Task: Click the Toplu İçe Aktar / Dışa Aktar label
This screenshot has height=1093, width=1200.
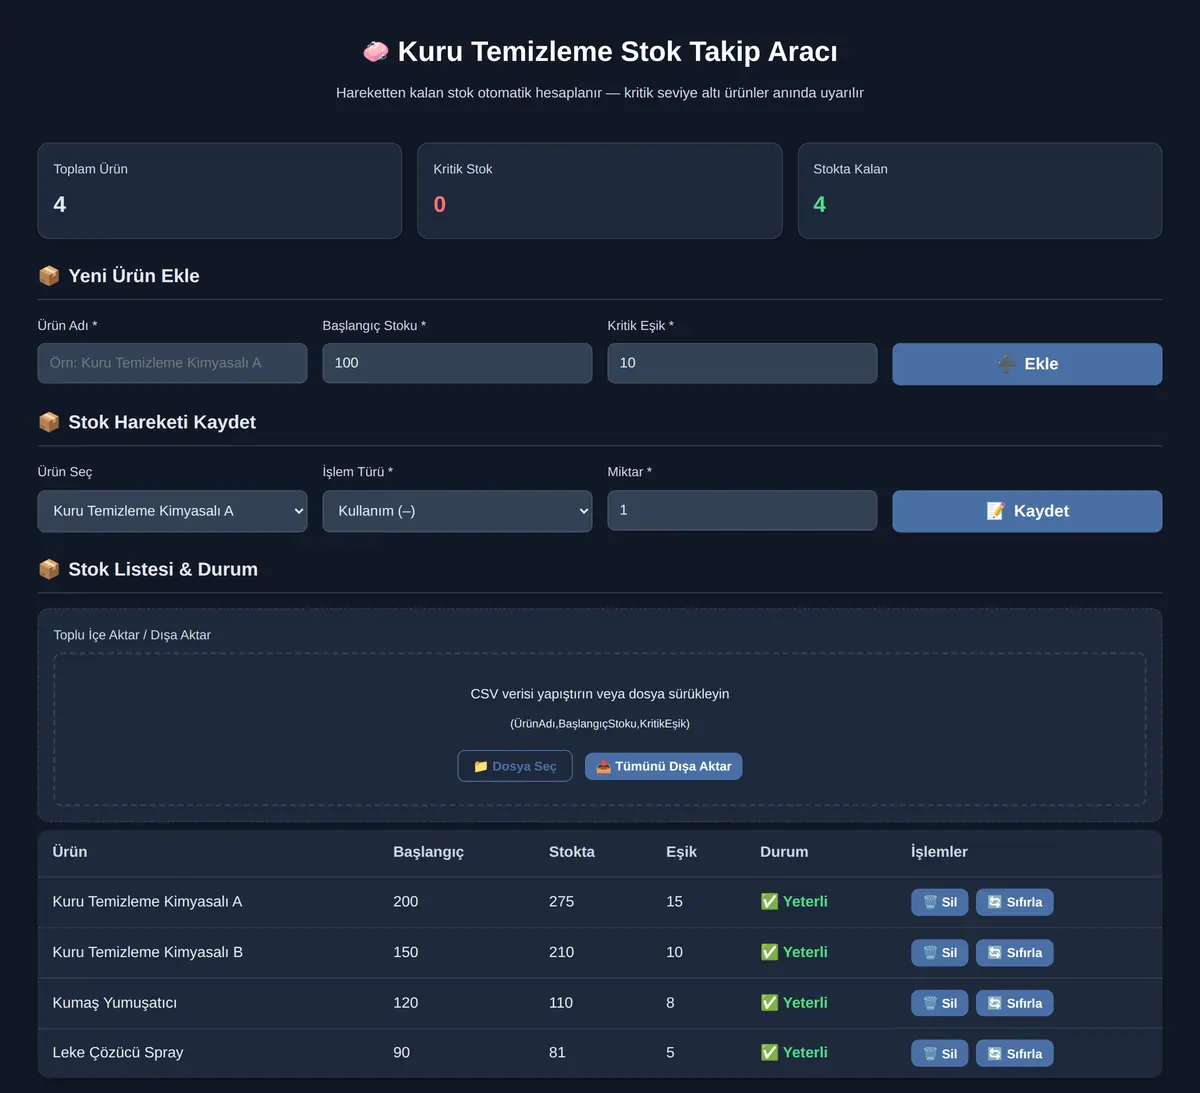Action: pyautogui.click(x=132, y=635)
